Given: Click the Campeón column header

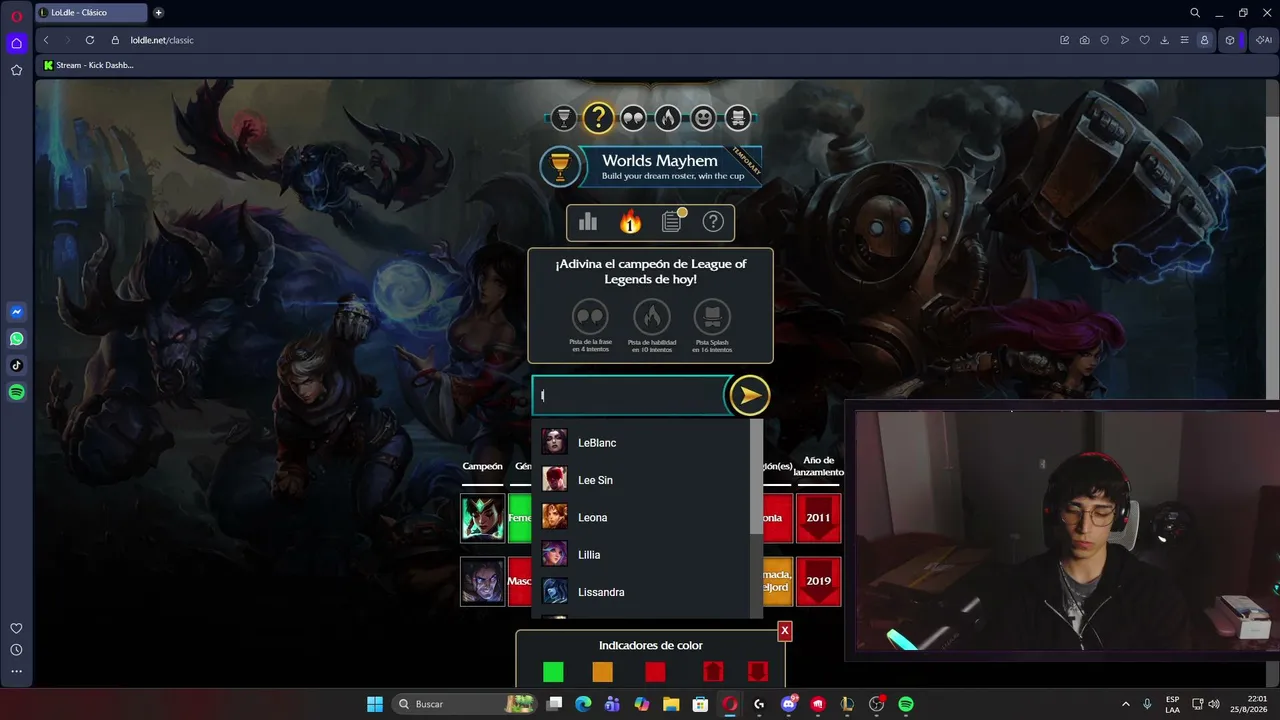Looking at the screenshot, I should coord(482,467).
